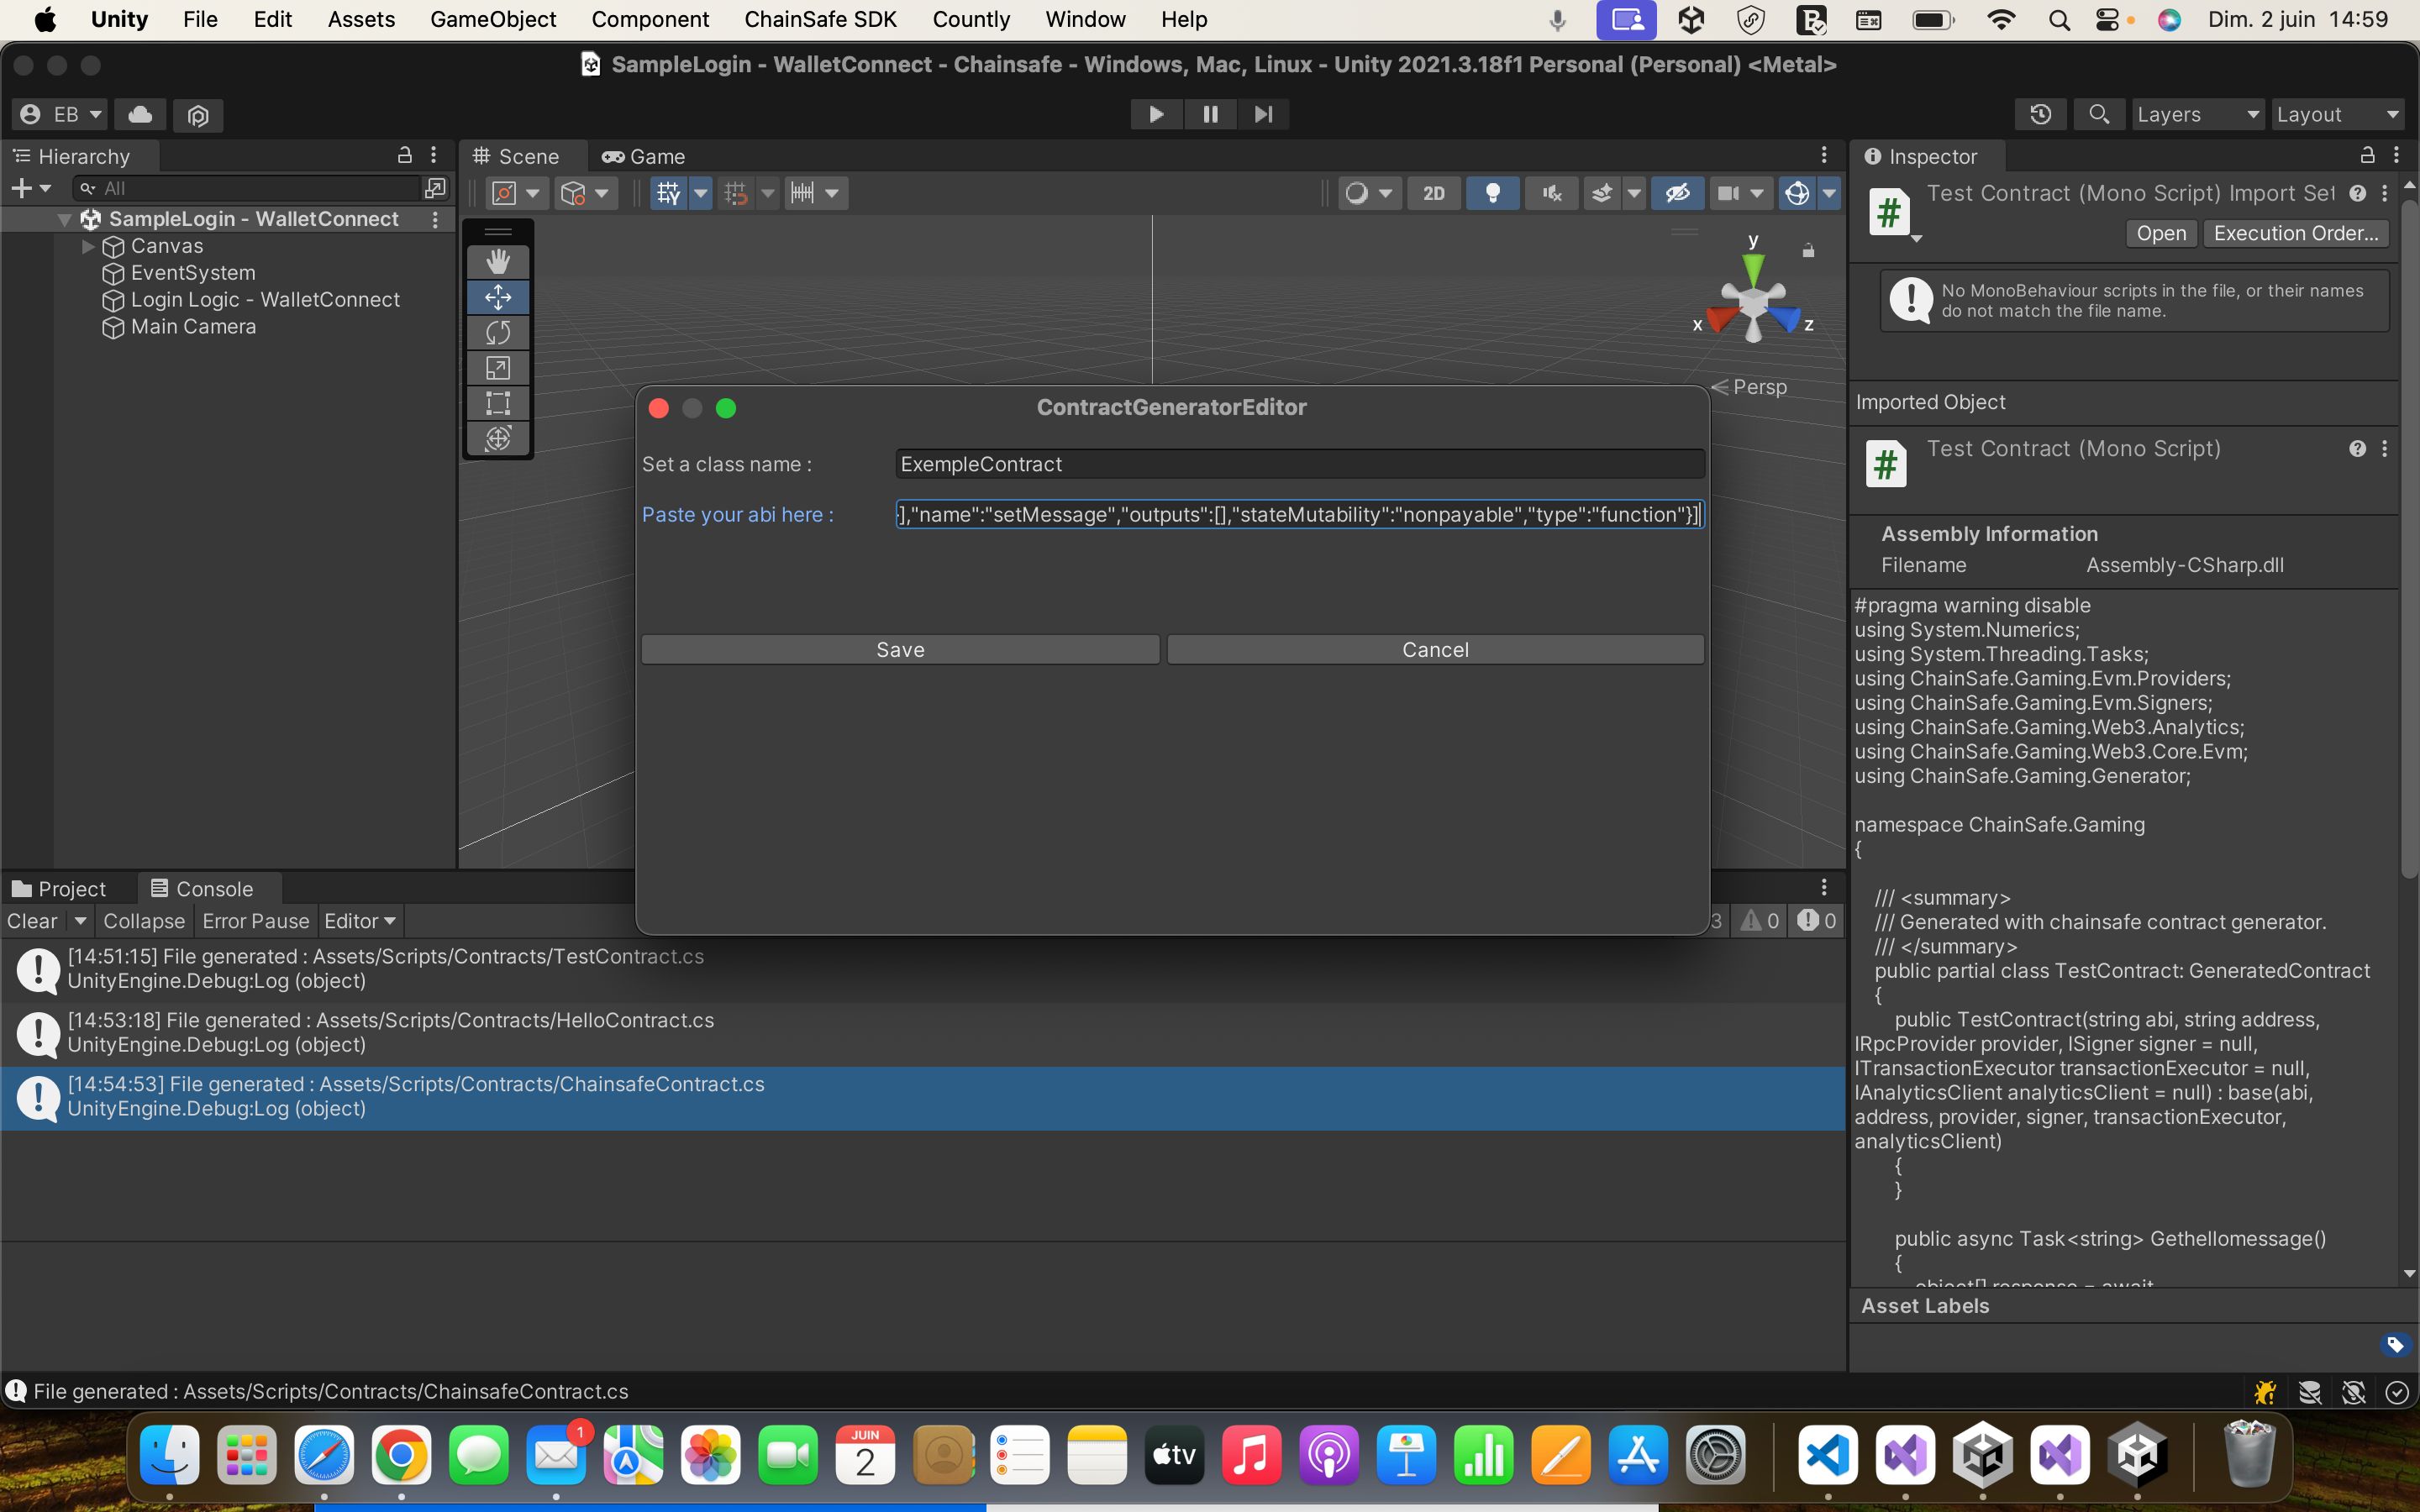Collapse the SampleLogin - WalletConnect scene

click(x=64, y=219)
